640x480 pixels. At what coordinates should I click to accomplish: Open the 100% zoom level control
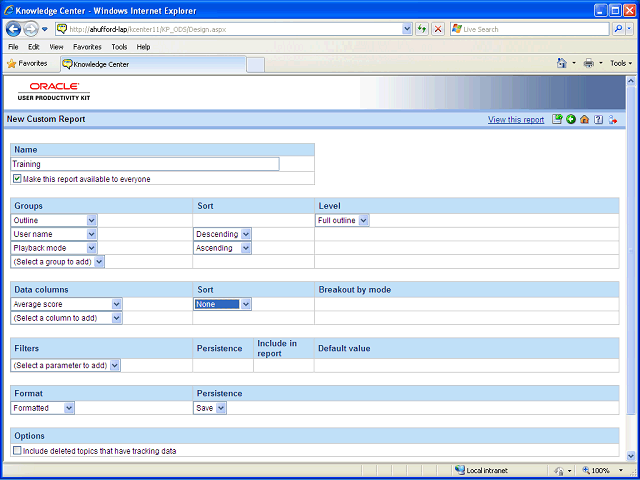[603, 470]
